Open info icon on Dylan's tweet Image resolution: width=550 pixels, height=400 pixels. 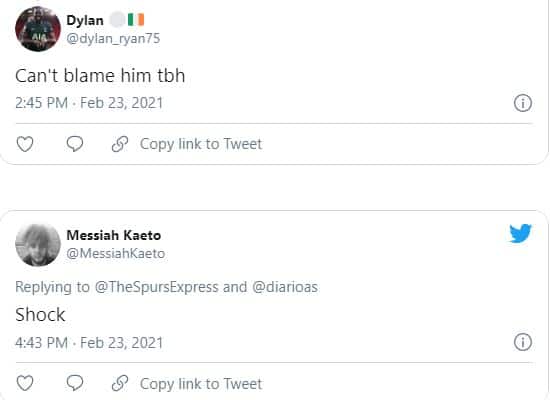click(x=523, y=103)
